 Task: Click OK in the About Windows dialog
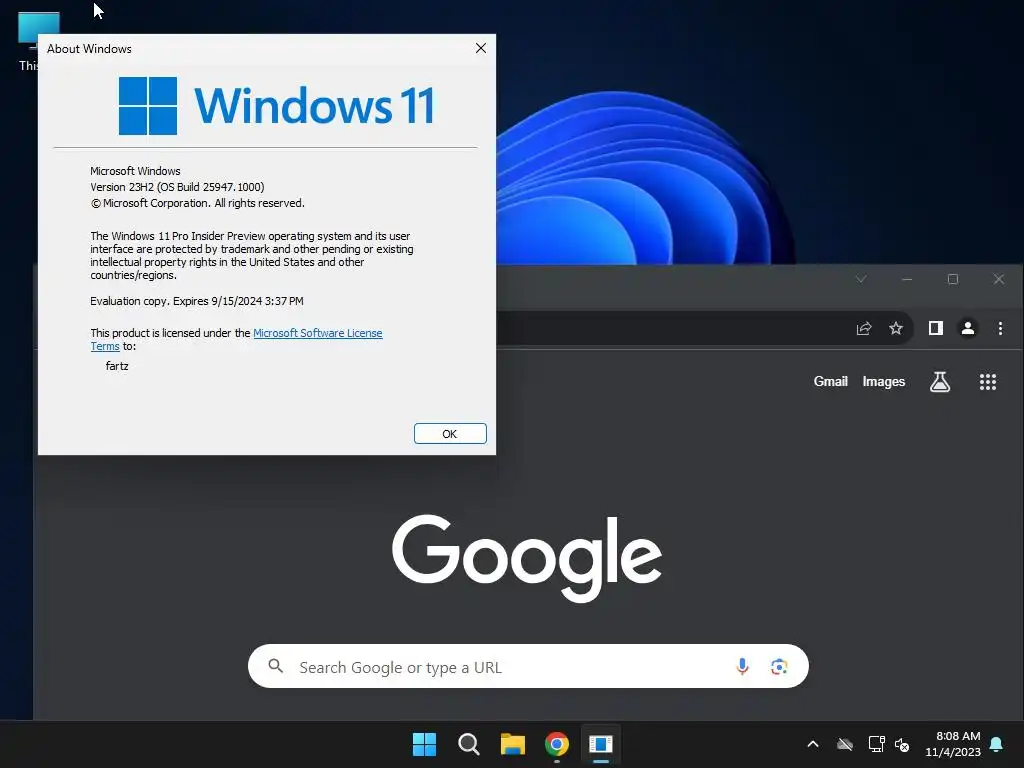click(450, 434)
